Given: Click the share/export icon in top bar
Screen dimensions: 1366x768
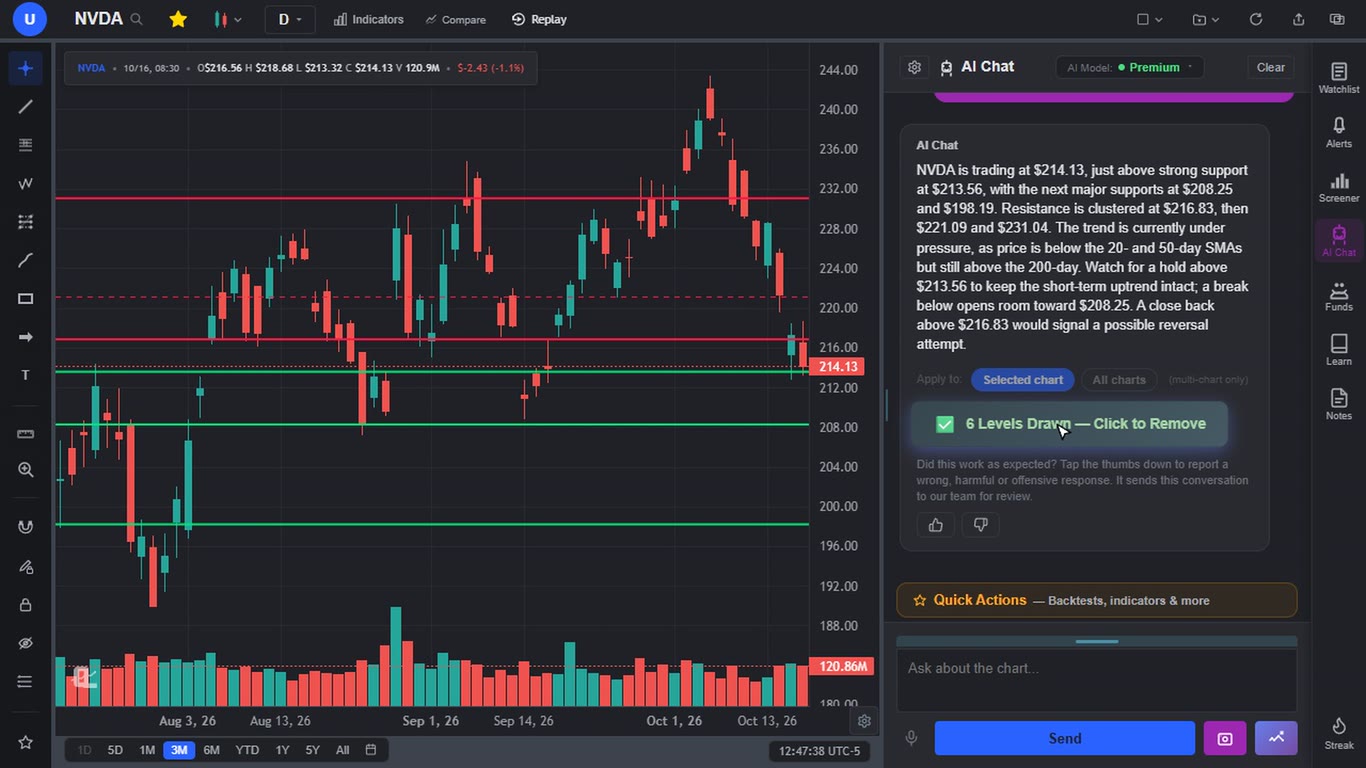Looking at the screenshot, I should 1298,19.
